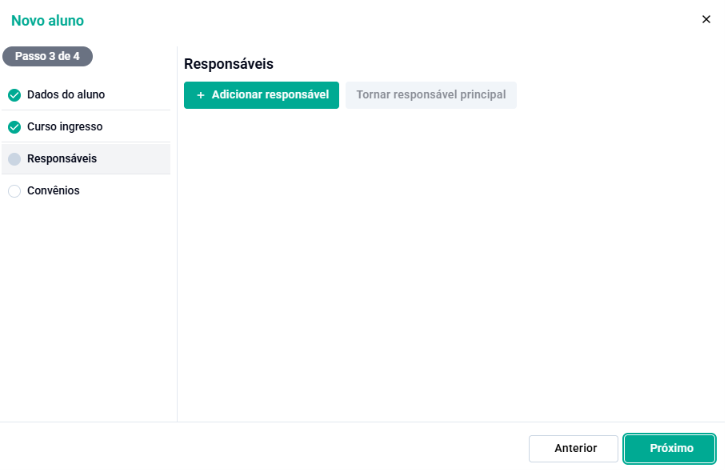Click Adicionar responsável button

click(x=261, y=95)
